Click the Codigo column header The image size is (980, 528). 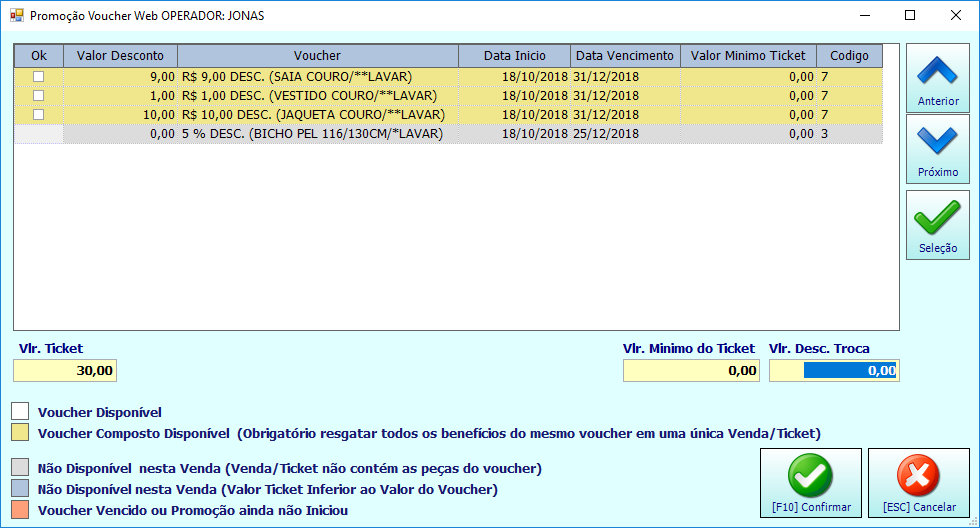pyautogui.click(x=849, y=56)
